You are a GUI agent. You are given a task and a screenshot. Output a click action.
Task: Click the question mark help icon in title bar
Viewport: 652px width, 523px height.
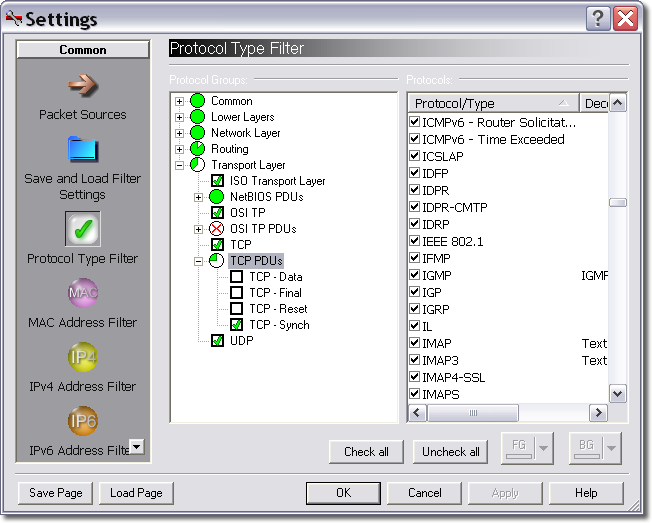tap(598, 19)
